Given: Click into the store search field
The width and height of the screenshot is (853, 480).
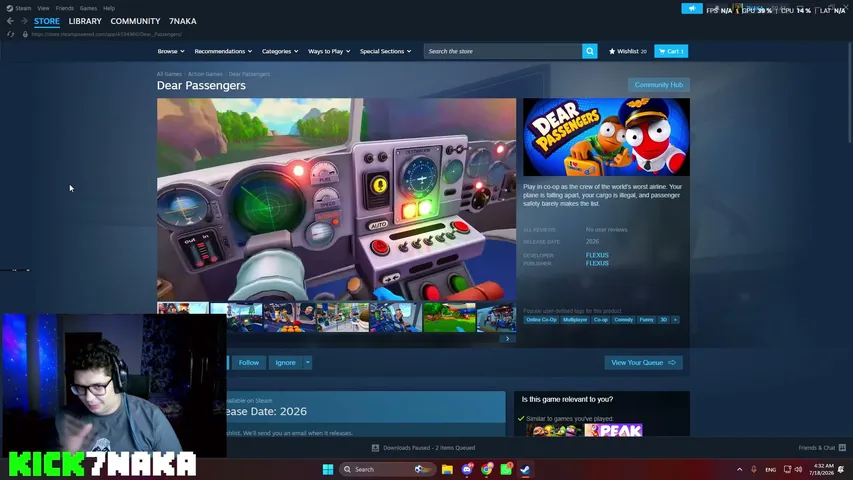Looking at the screenshot, I should 503,51.
